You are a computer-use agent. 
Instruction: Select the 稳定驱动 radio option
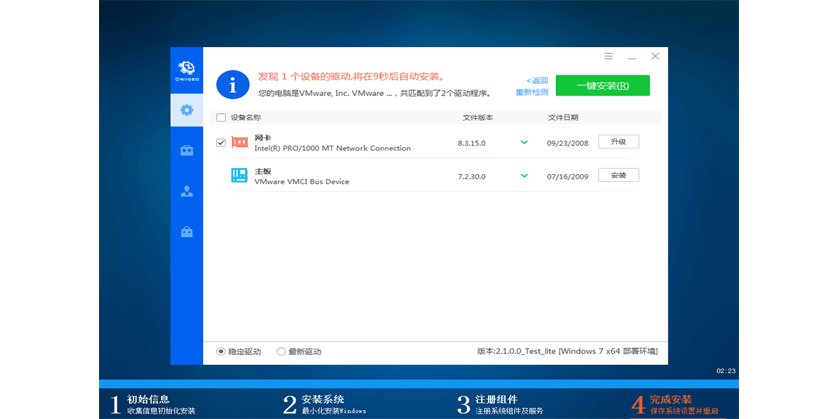pyautogui.click(x=221, y=351)
